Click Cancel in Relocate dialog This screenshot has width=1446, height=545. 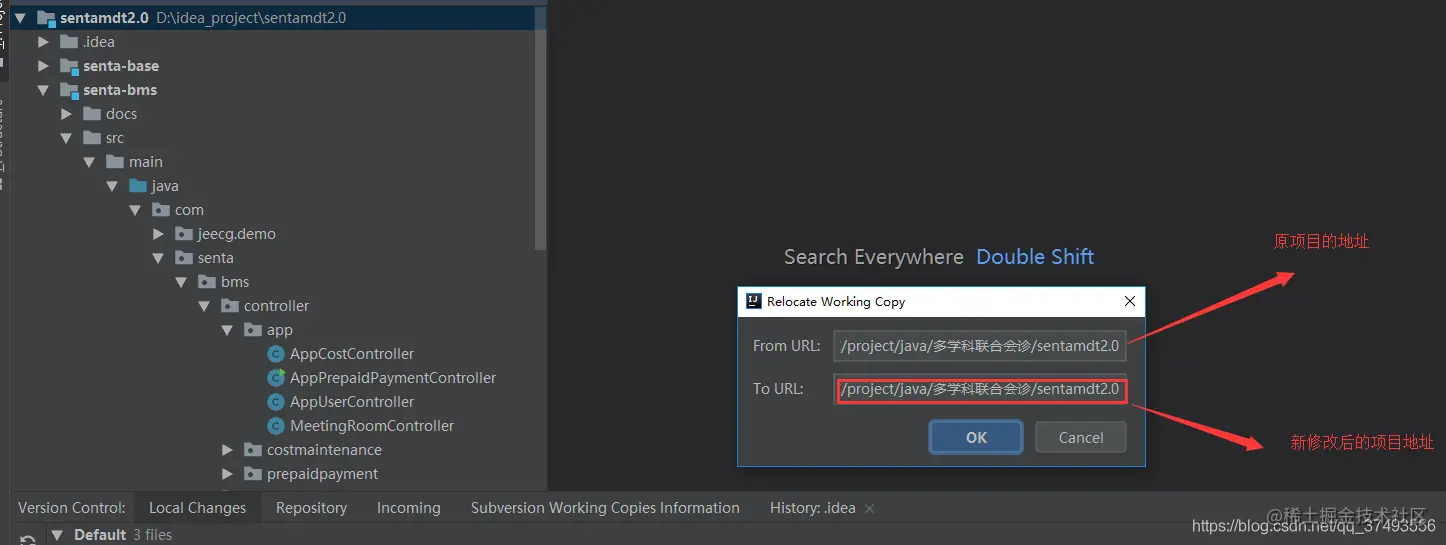tap(1080, 437)
